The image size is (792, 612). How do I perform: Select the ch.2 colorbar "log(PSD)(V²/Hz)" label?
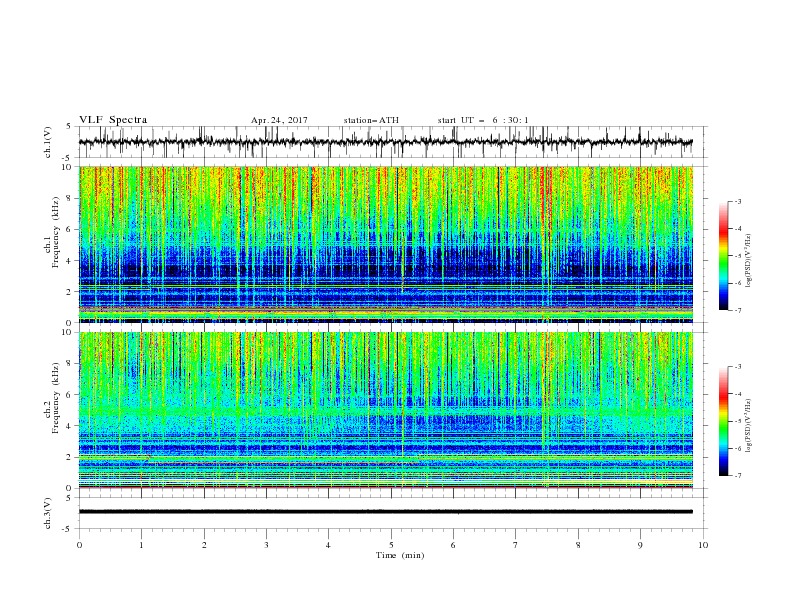[x=748, y=425]
